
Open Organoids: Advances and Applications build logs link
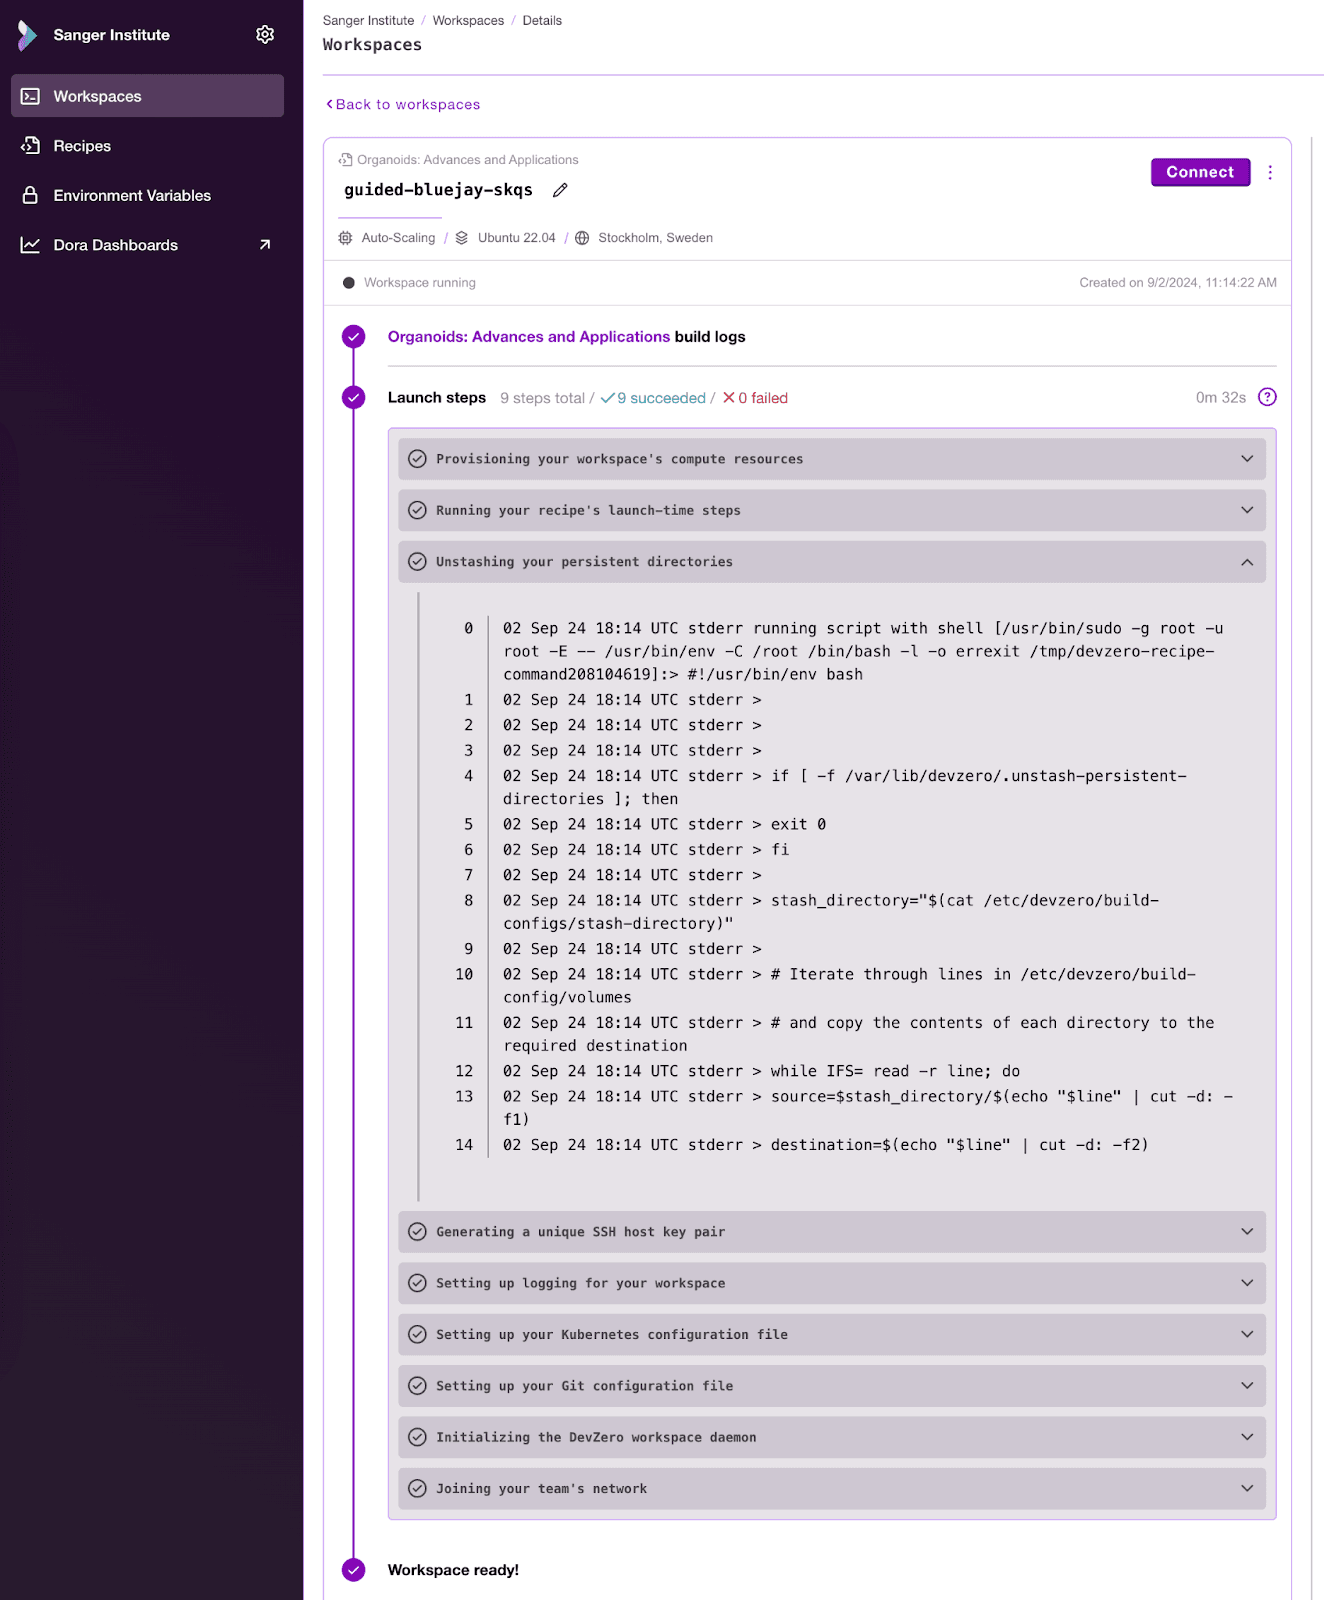coord(528,337)
